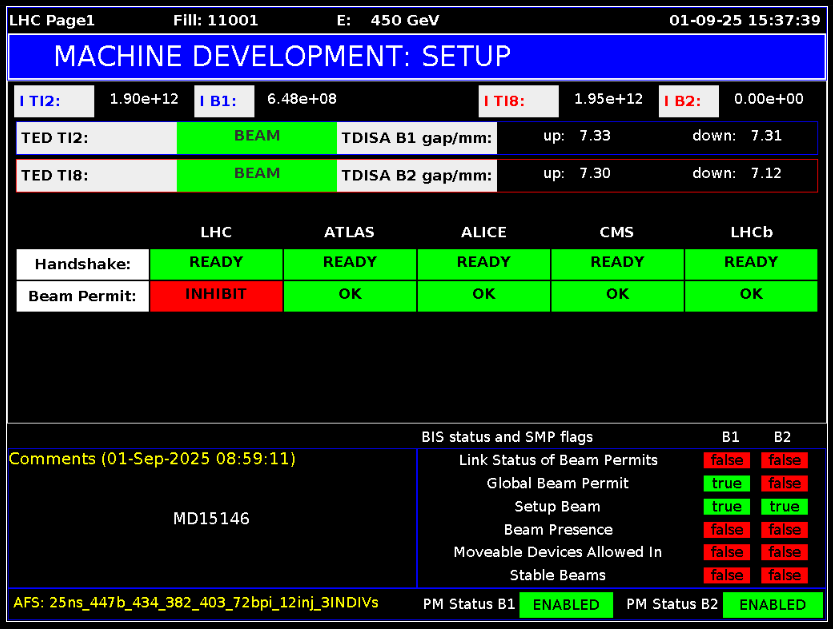Click the CMS column header
Screen dimensions: 833x629
click(x=617, y=232)
